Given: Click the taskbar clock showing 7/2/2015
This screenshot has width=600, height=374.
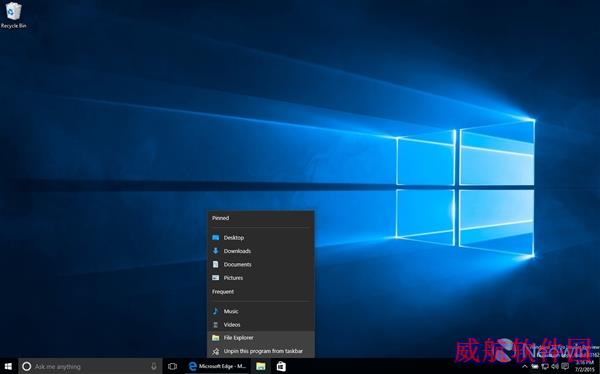Looking at the screenshot, I should [585, 366].
